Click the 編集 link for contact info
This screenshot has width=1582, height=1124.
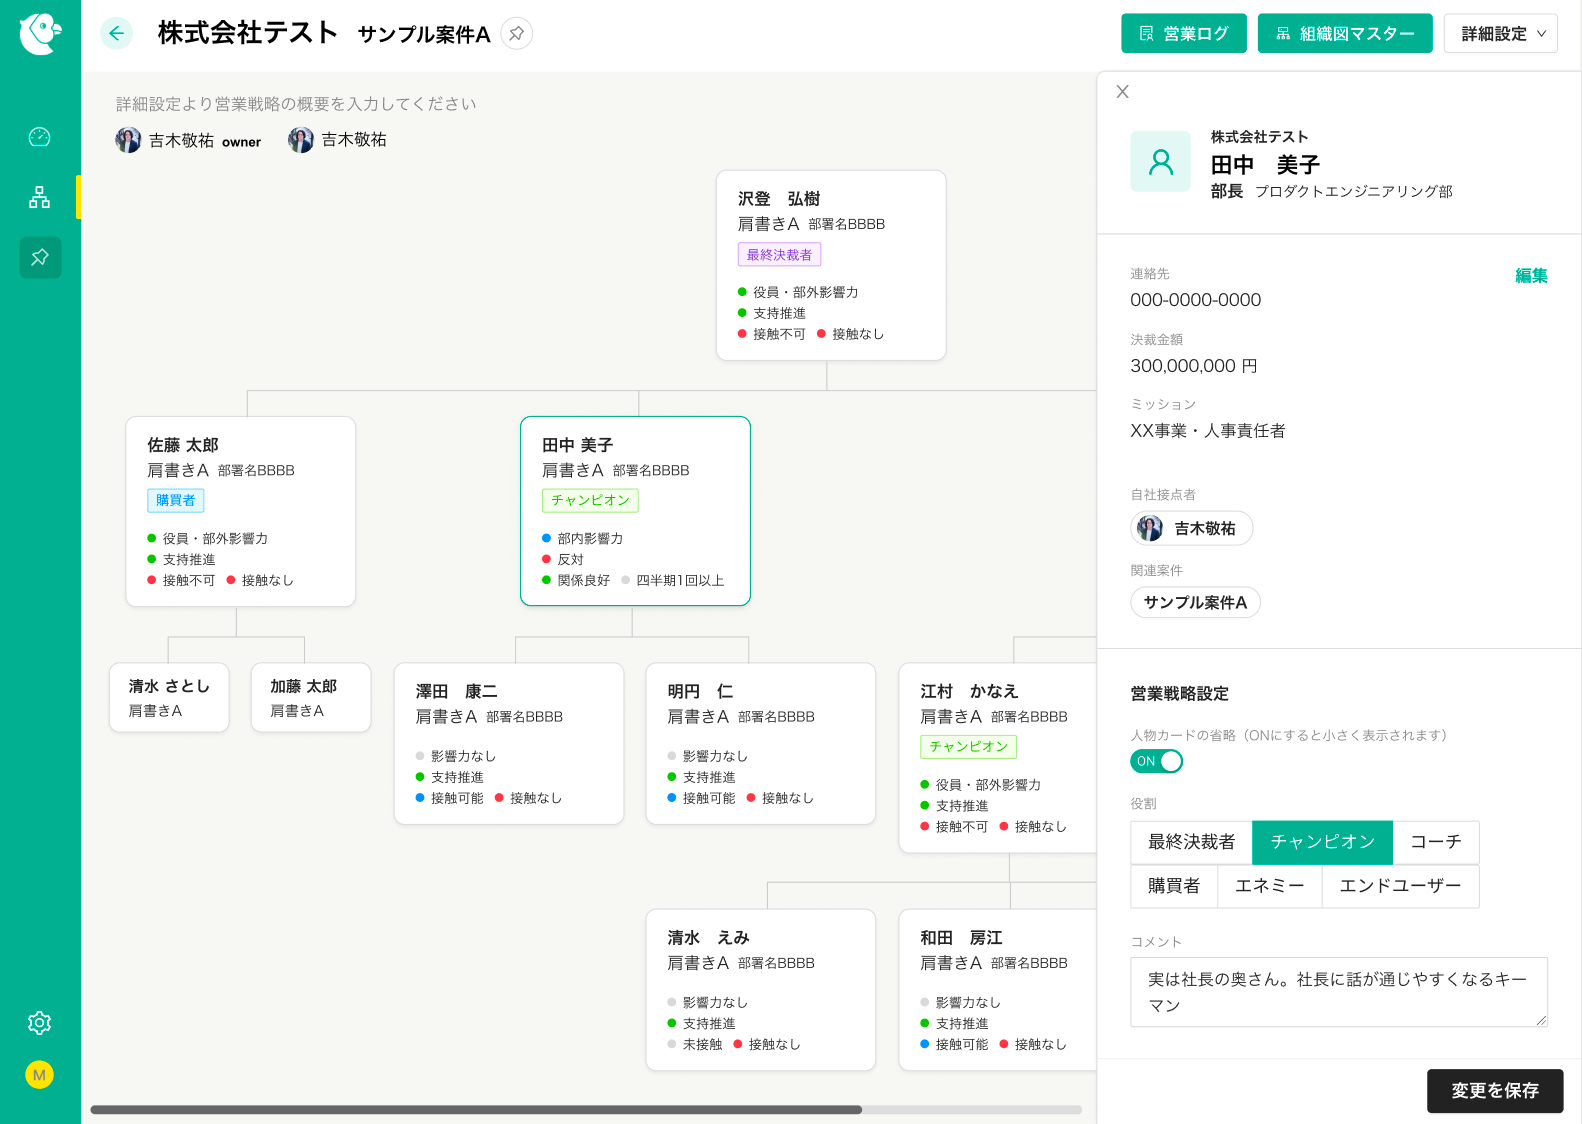click(1531, 276)
